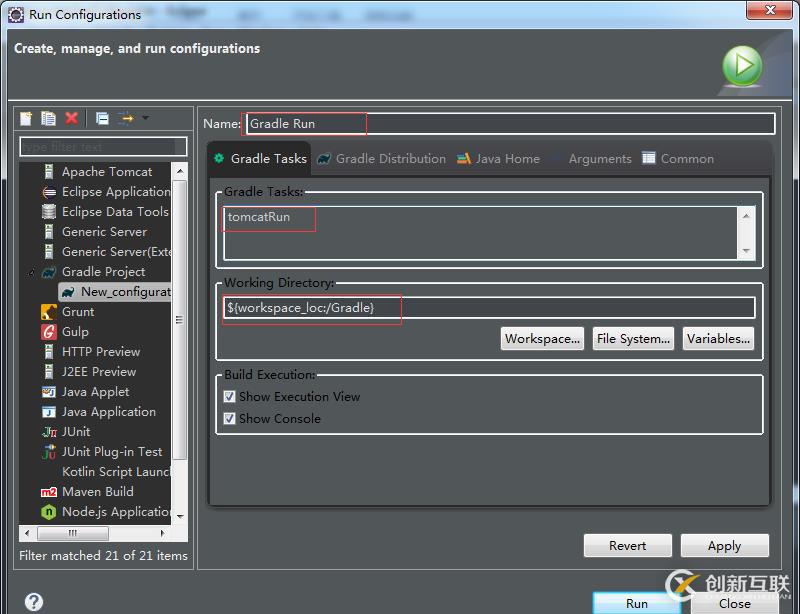Click the JUnit icon
The width and height of the screenshot is (800, 614).
tap(49, 432)
